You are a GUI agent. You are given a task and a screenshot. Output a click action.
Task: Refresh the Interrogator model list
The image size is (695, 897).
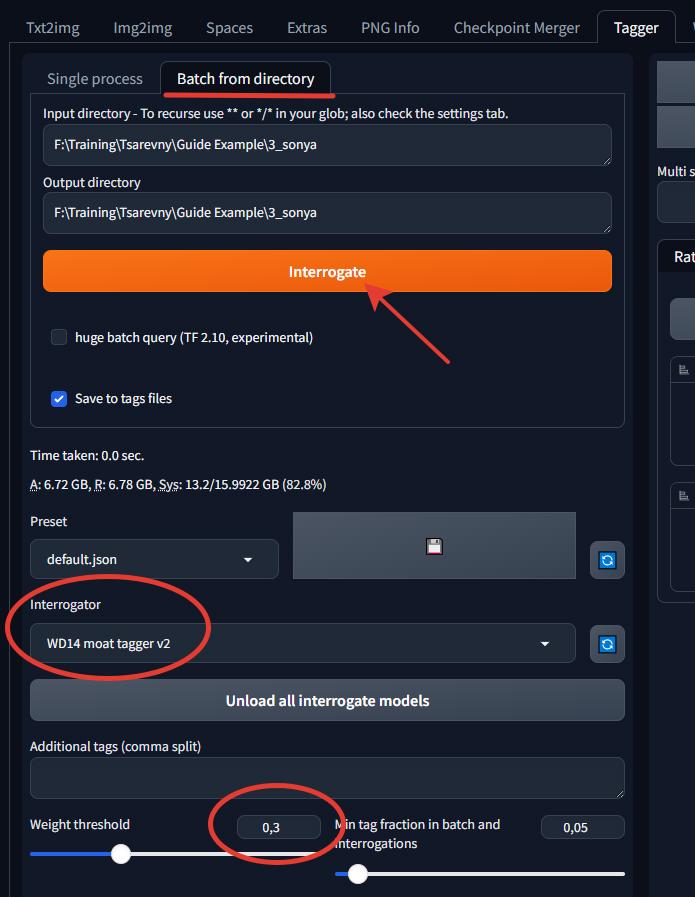[x=607, y=644]
